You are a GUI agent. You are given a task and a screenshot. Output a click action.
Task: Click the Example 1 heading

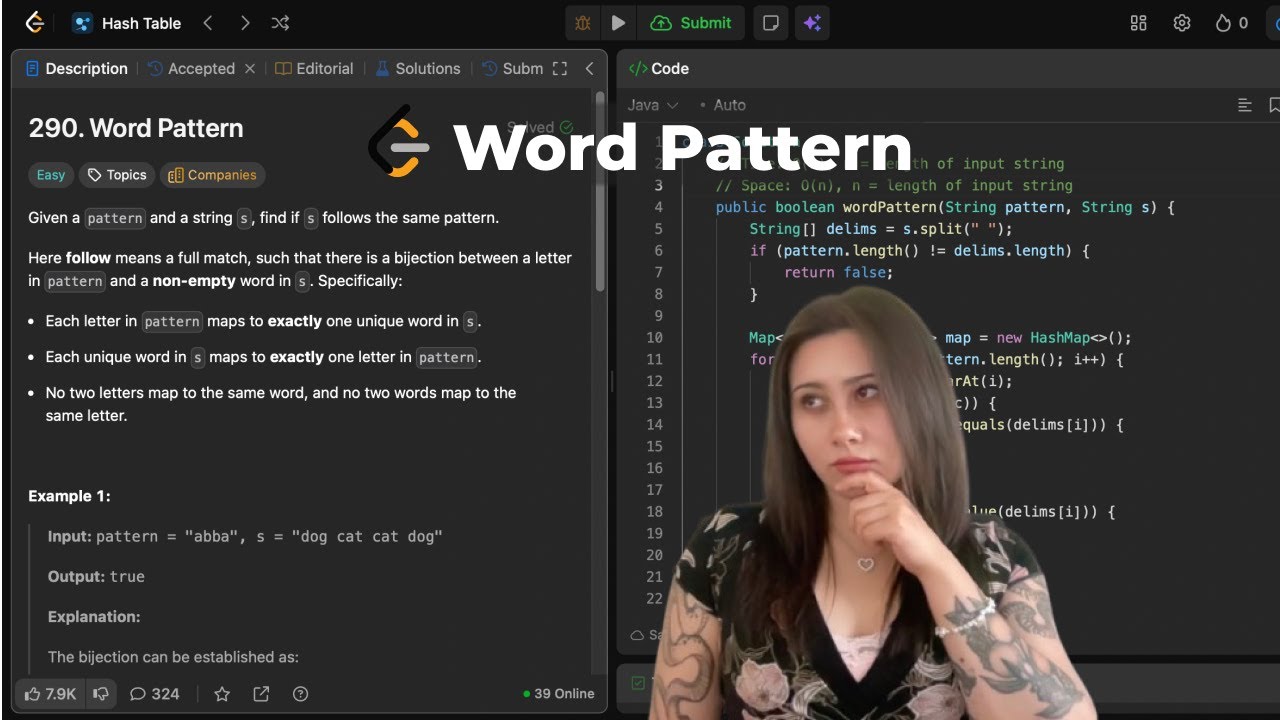coord(69,496)
